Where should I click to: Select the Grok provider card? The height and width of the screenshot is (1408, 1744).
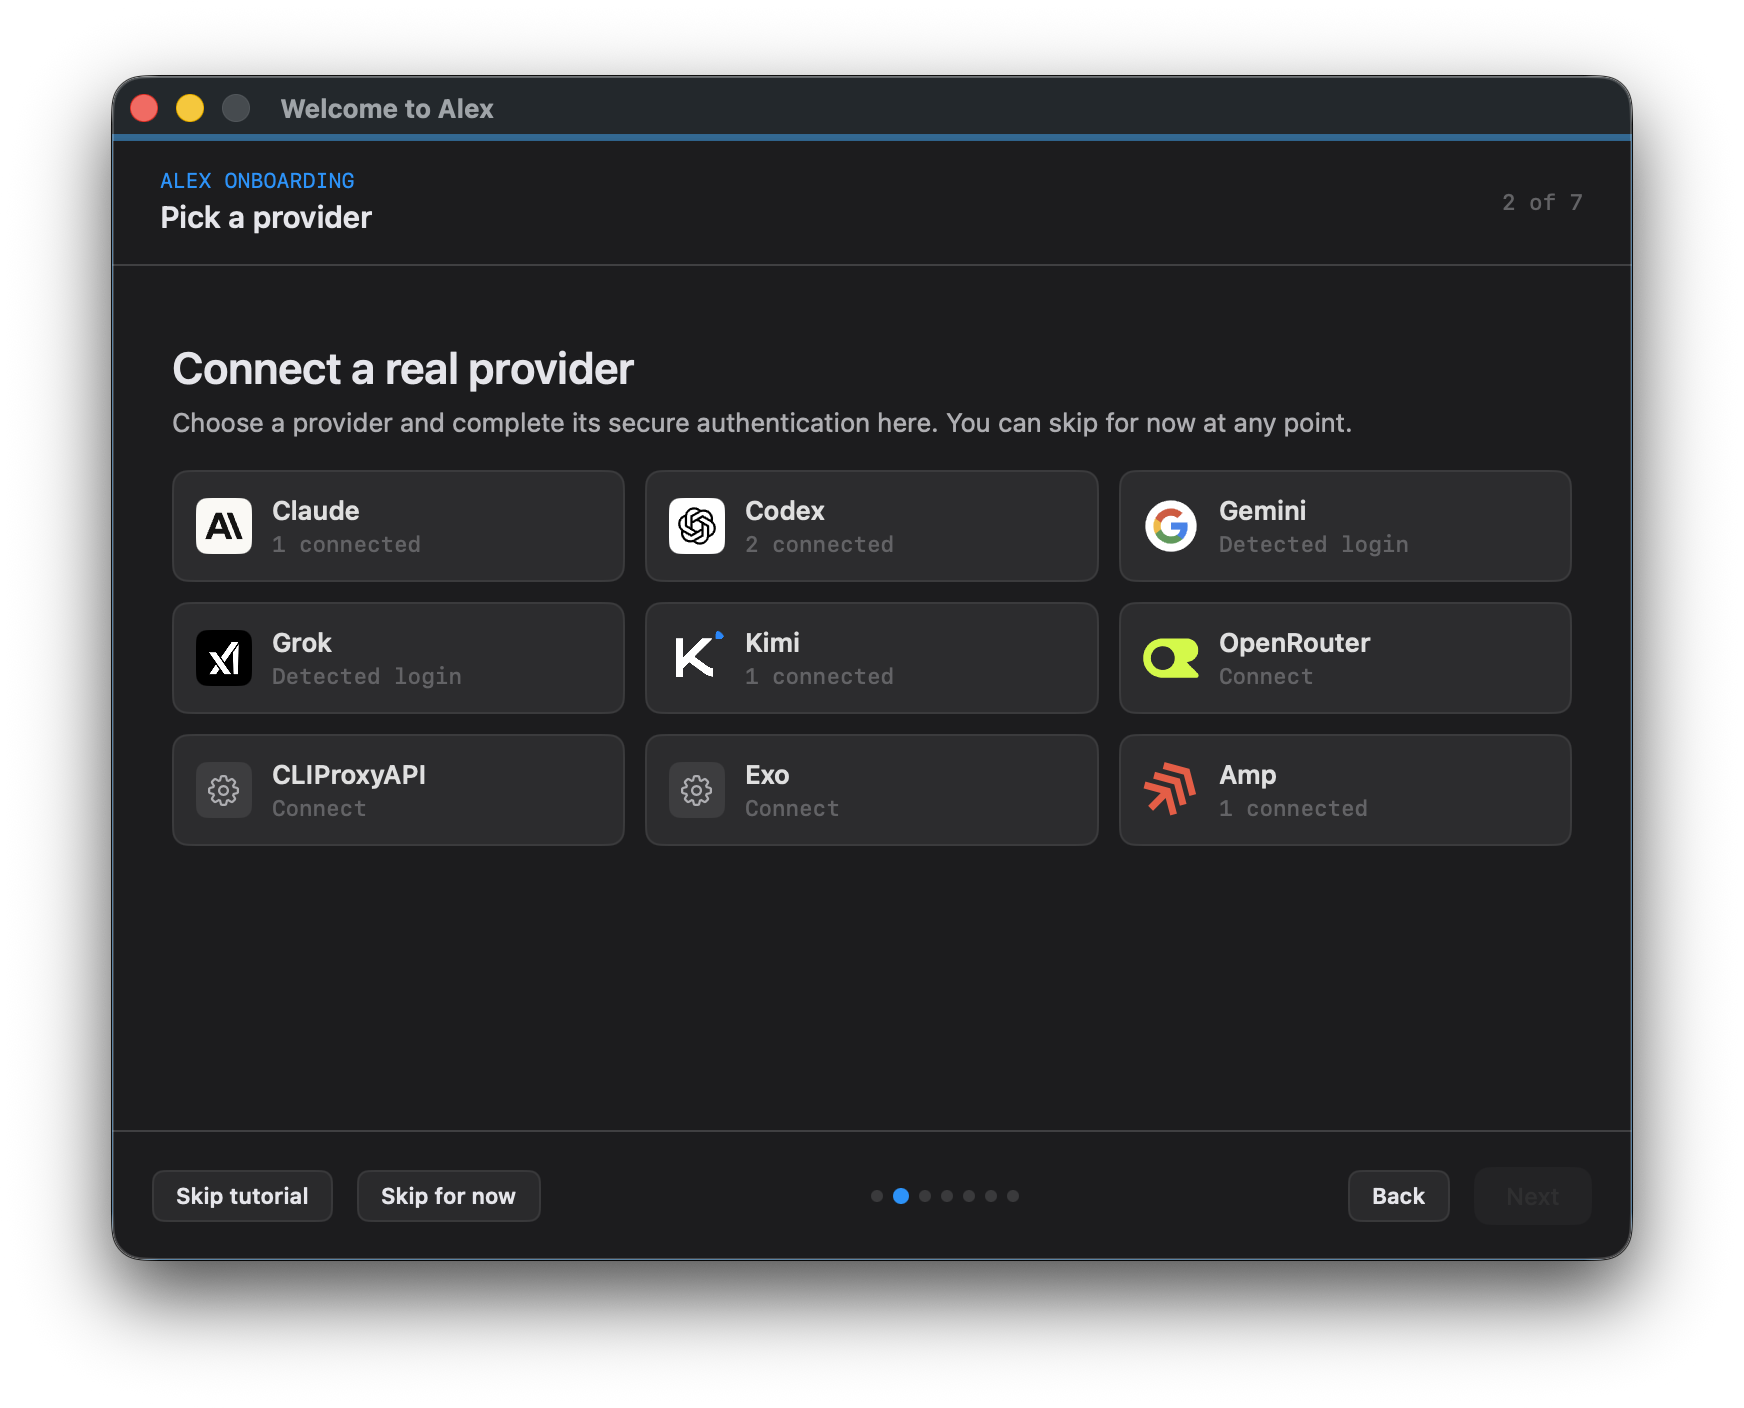398,658
